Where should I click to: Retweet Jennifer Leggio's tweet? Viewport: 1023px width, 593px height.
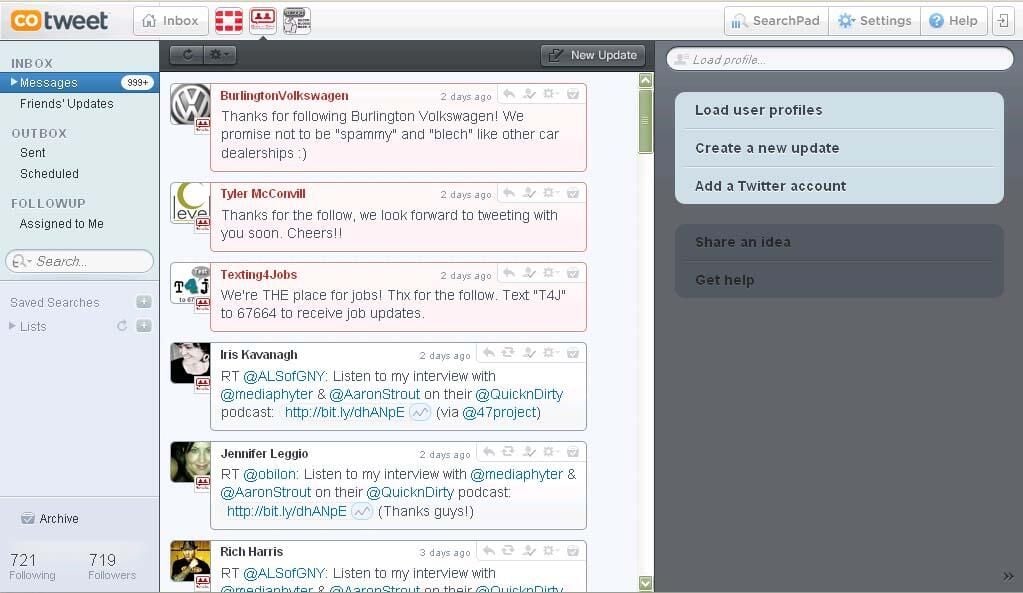pos(508,452)
